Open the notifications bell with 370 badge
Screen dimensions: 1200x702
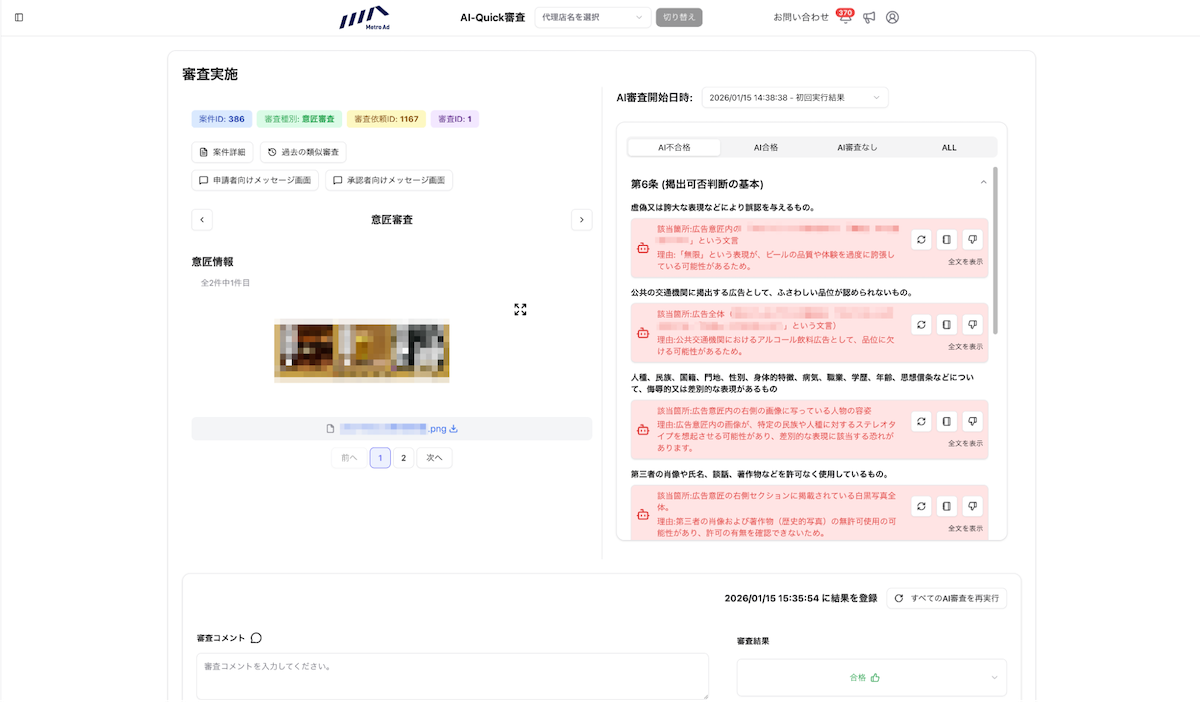[x=845, y=18]
